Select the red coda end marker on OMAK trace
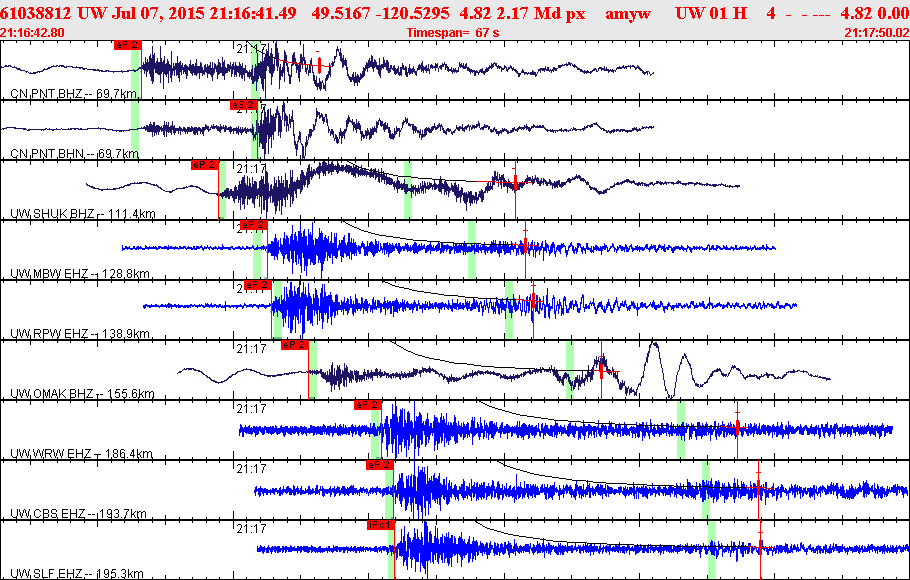The image size is (910, 580). coord(601,371)
